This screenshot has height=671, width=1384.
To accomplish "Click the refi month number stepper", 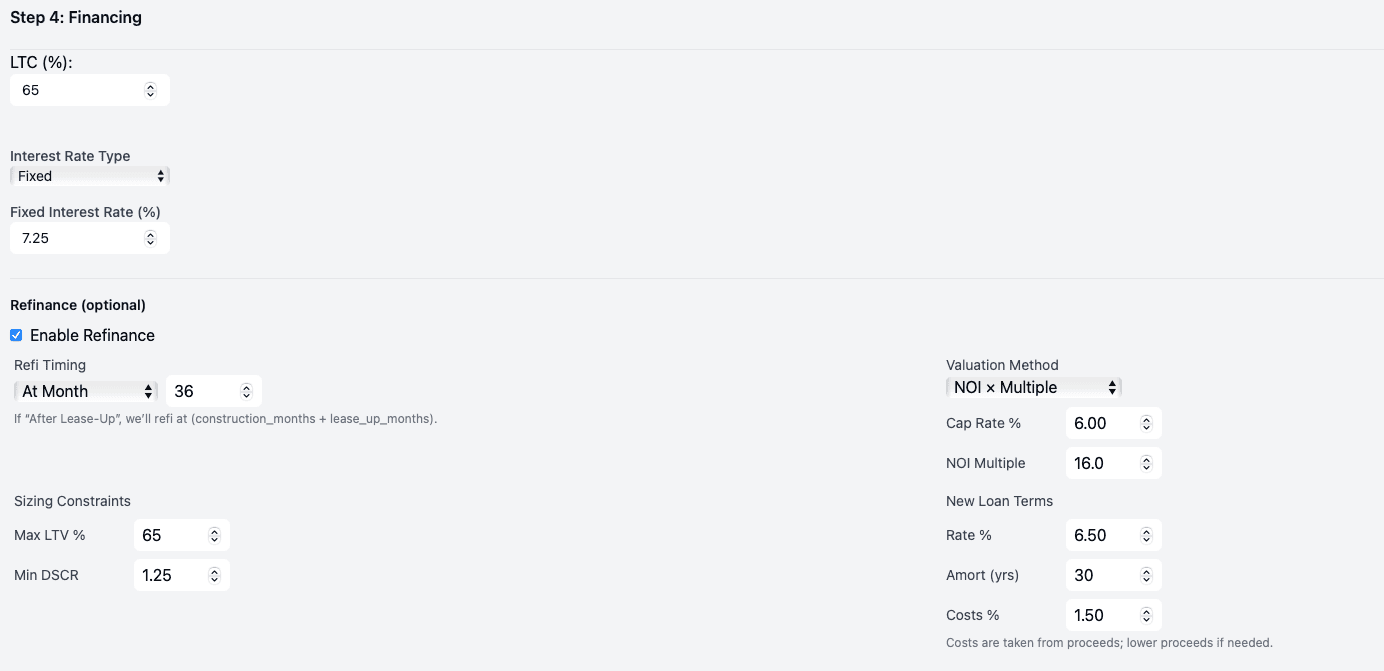I will pos(246,391).
